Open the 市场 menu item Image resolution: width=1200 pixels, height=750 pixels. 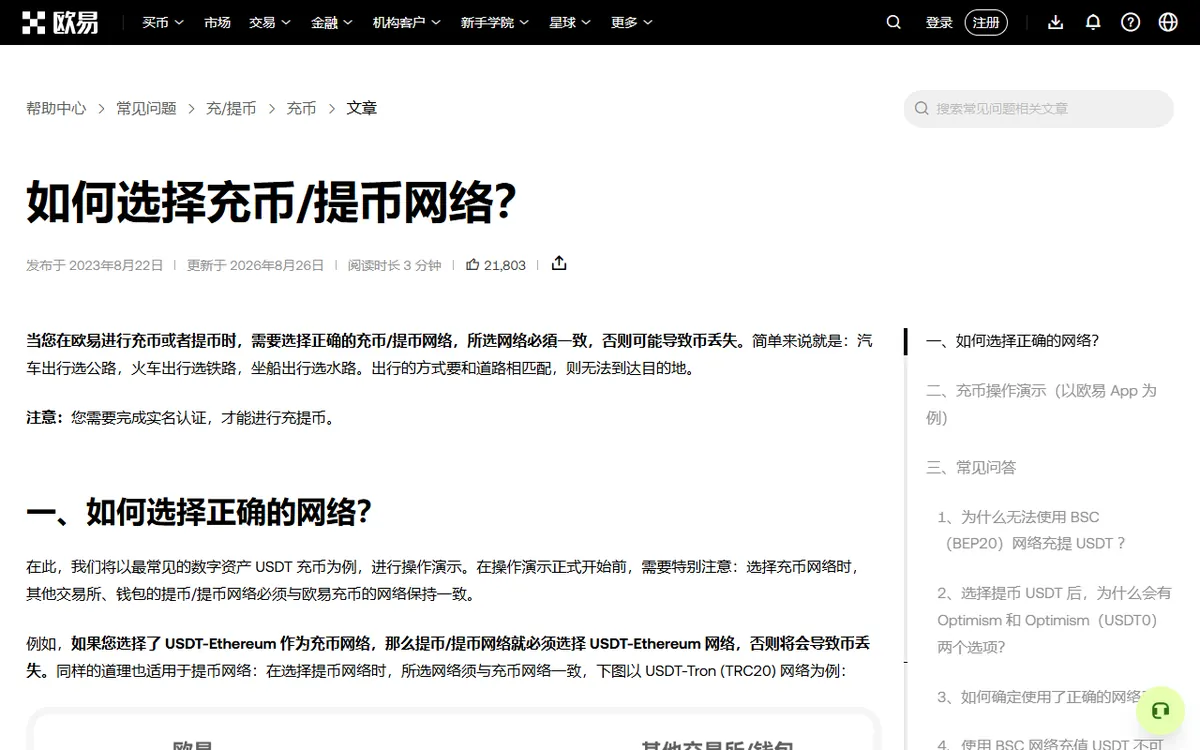217,22
